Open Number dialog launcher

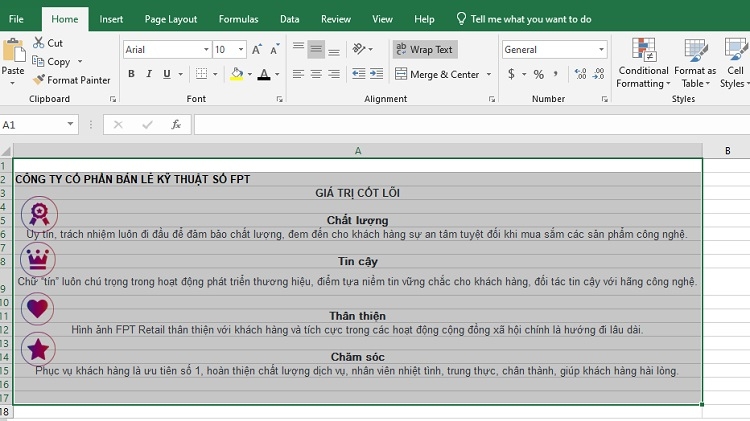605,99
